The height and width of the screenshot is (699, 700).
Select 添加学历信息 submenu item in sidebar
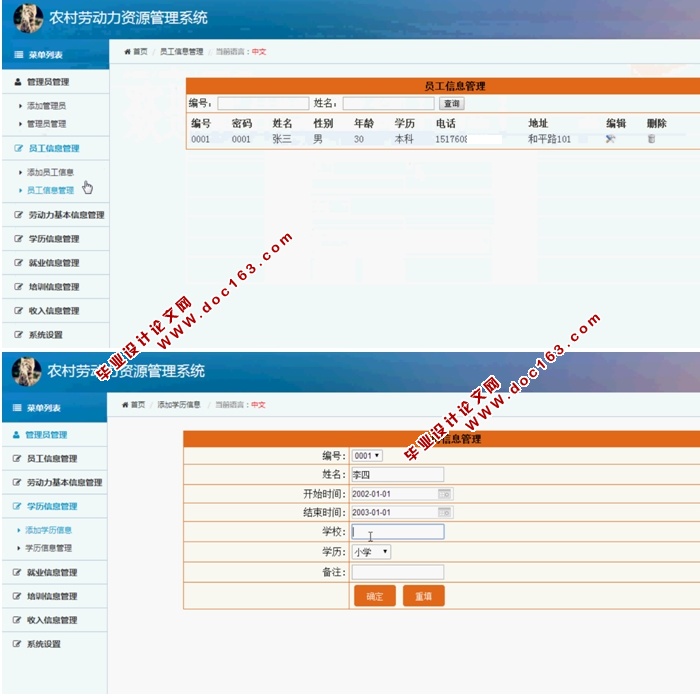tap(48, 530)
